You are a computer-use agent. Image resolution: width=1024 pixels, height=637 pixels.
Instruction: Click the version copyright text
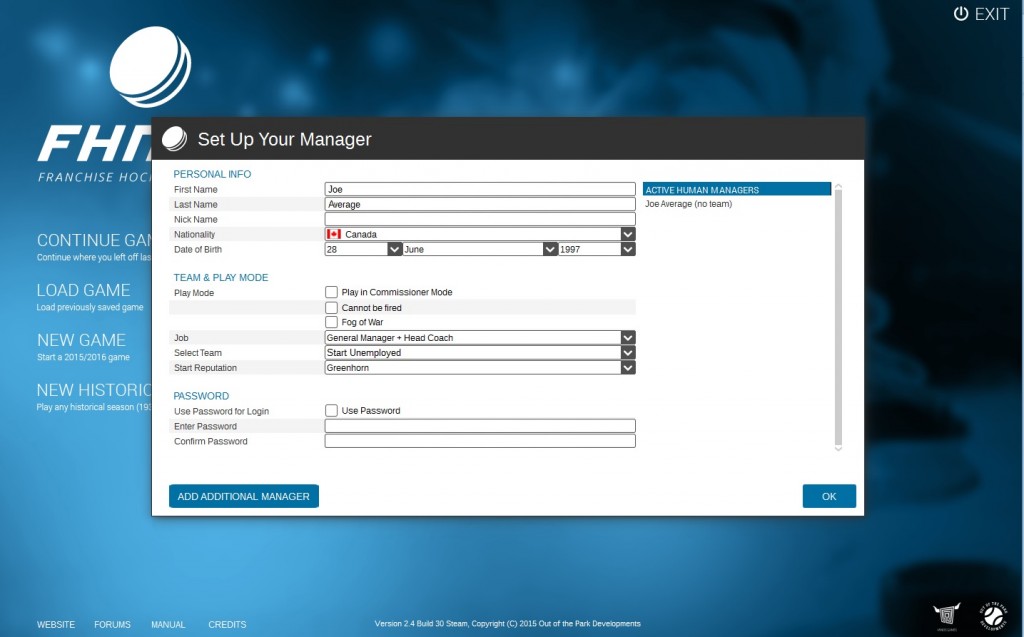pyautogui.click(x=507, y=623)
